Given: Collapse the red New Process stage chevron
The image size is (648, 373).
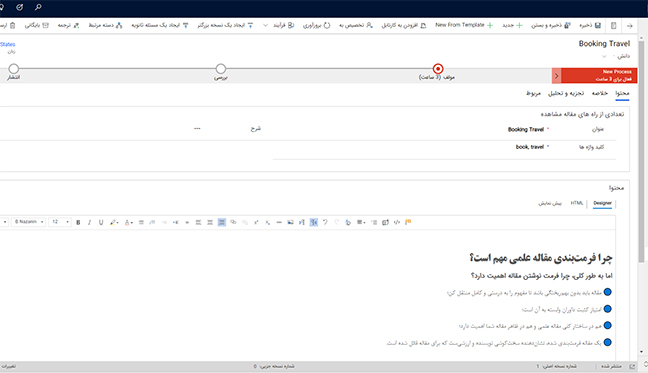Looking at the screenshot, I should pos(556,76).
